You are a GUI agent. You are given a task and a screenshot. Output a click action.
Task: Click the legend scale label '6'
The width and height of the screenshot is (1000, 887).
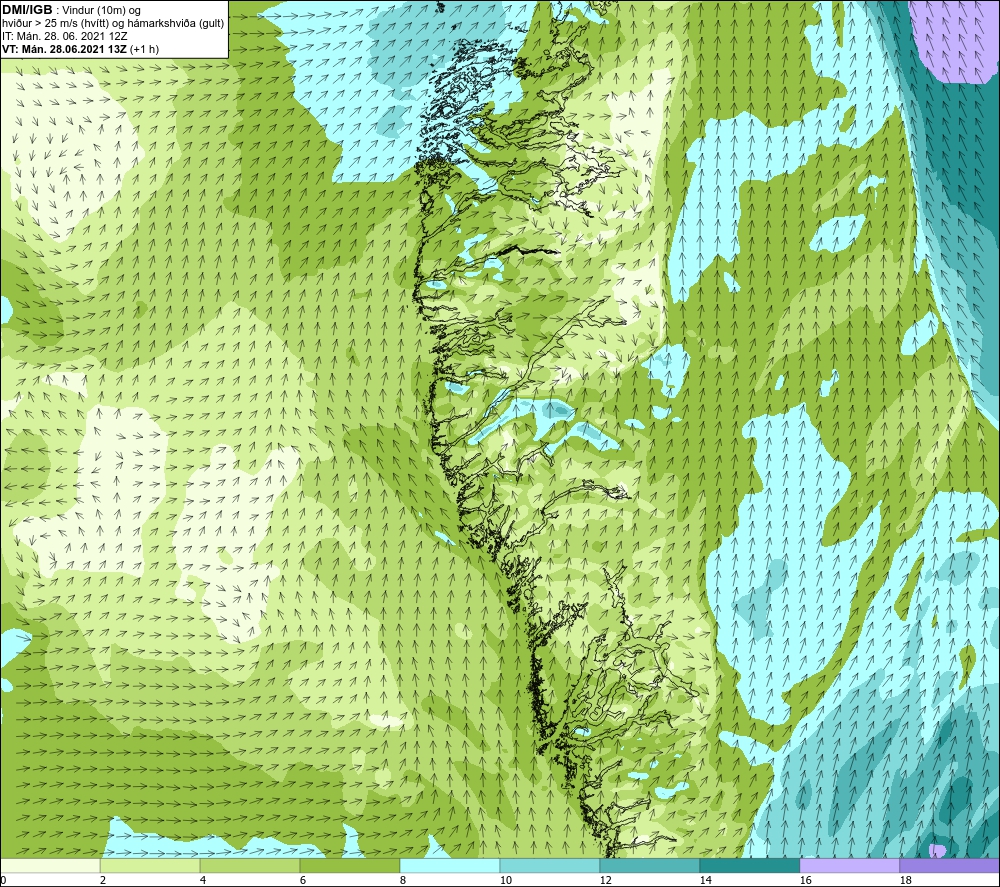(x=302, y=880)
